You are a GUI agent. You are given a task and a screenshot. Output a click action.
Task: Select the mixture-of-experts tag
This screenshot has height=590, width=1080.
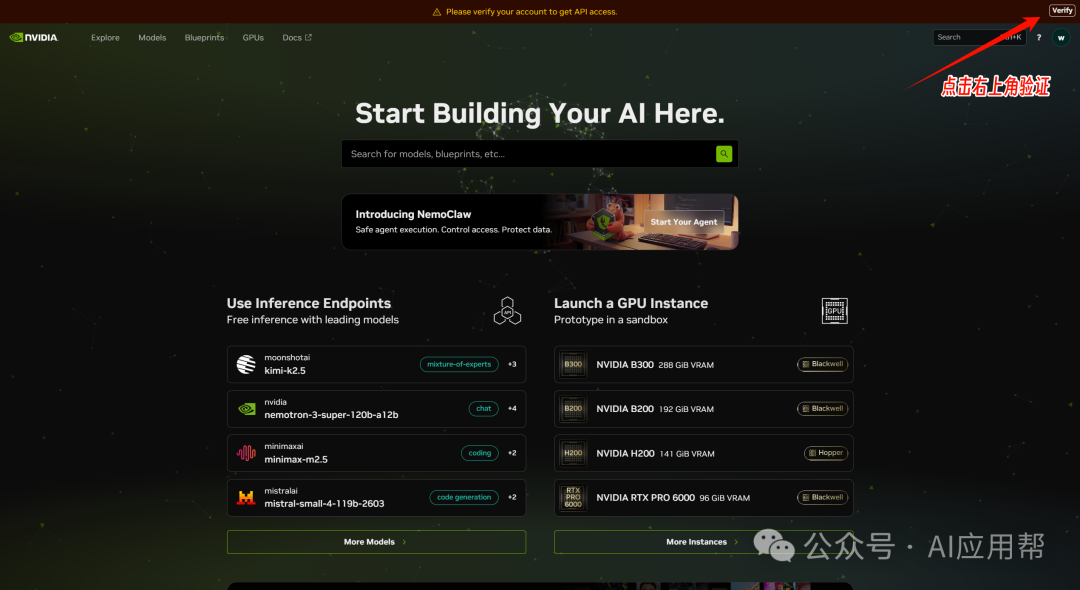click(459, 364)
